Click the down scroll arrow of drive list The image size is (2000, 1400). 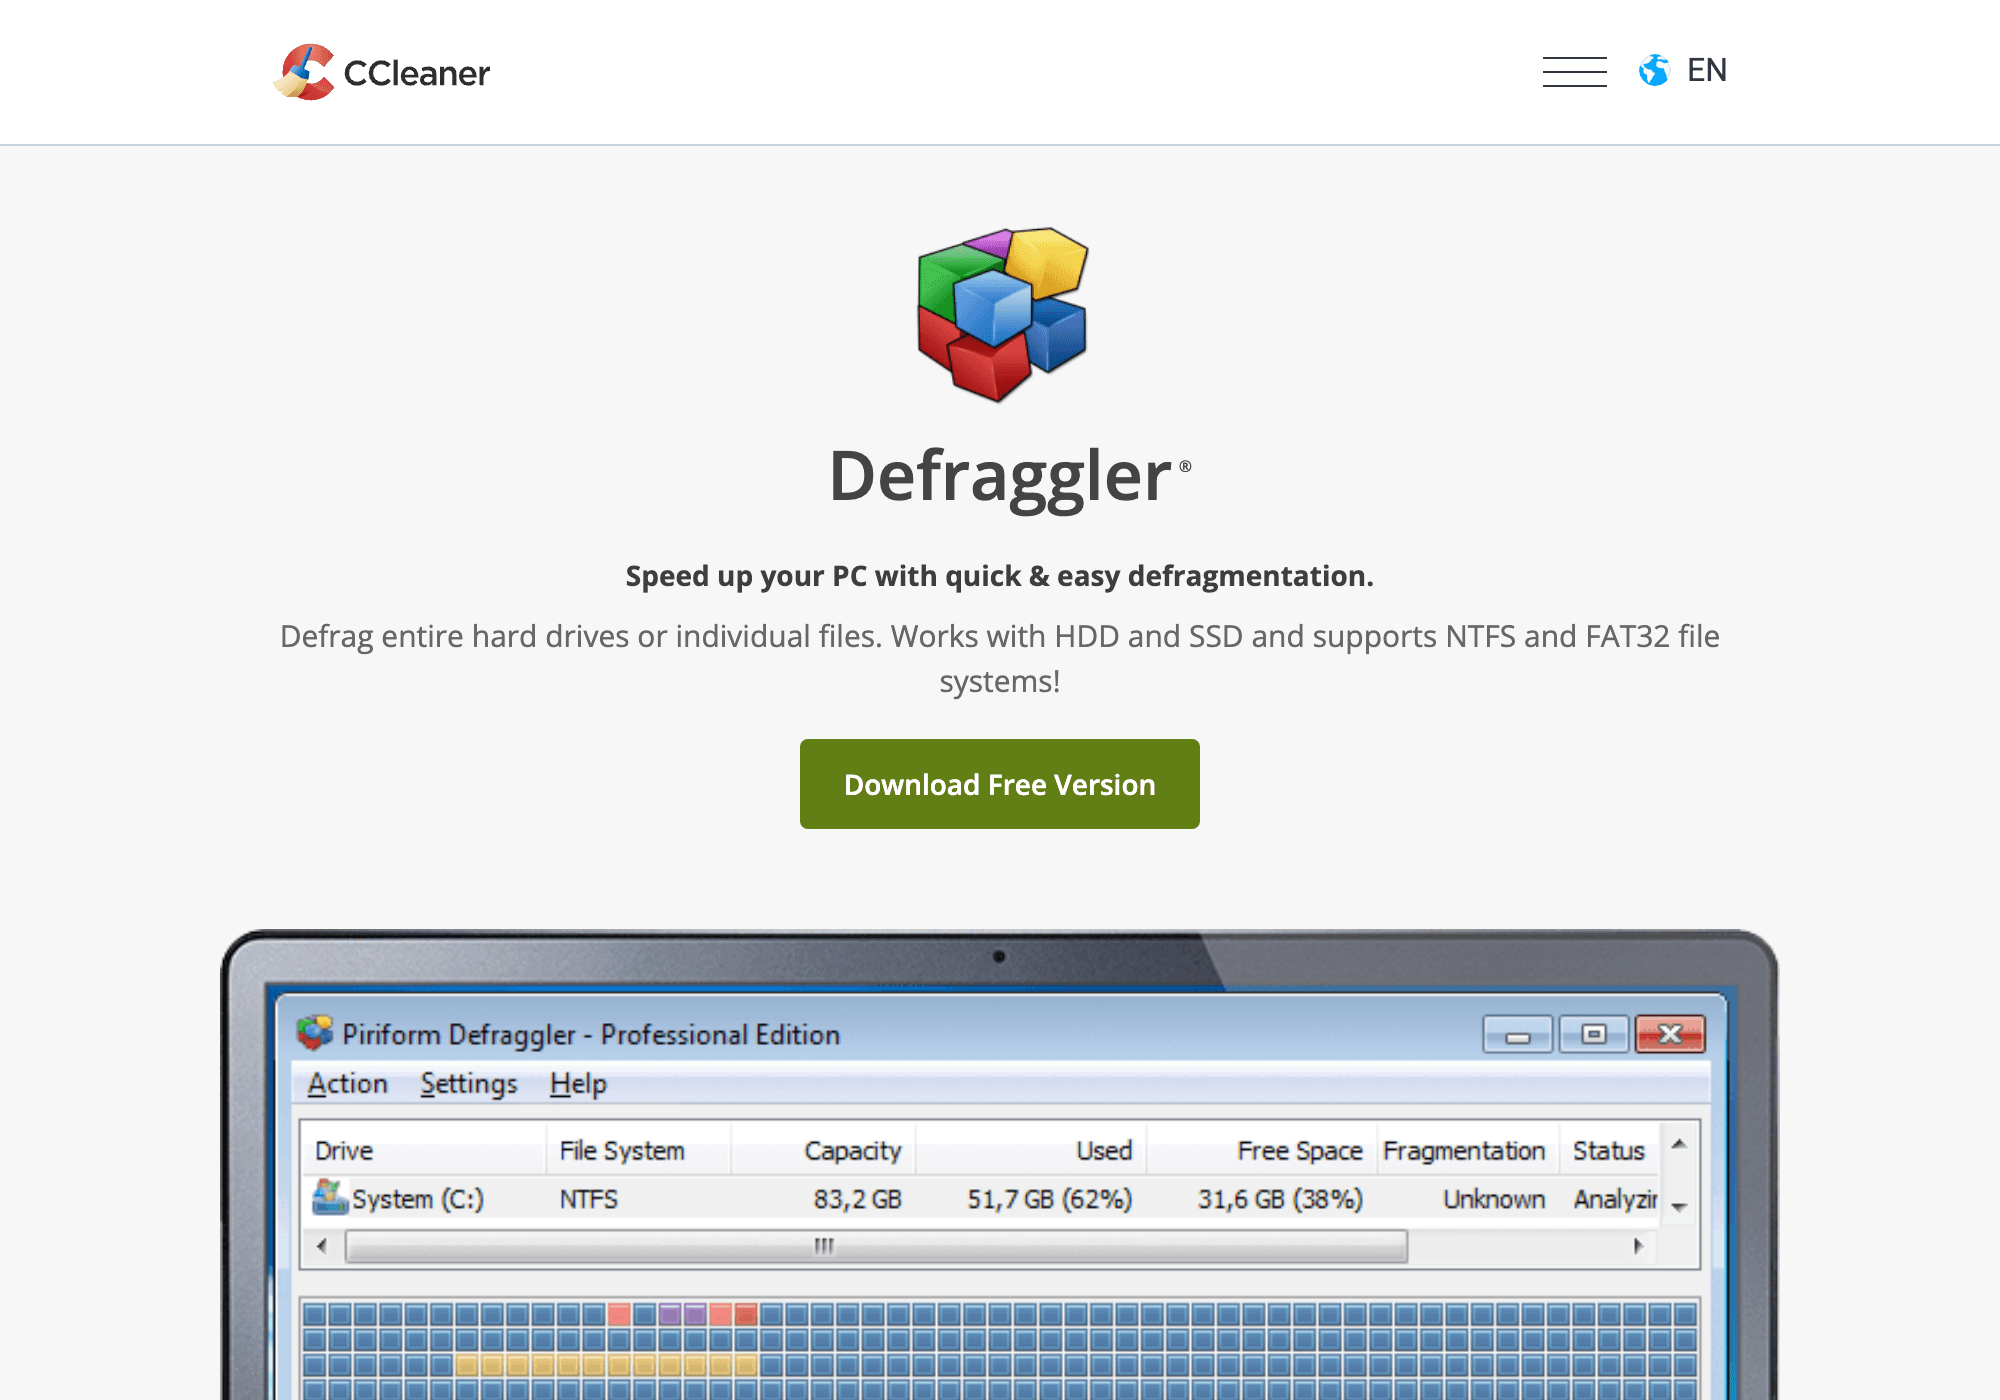pos(1680,1207)
